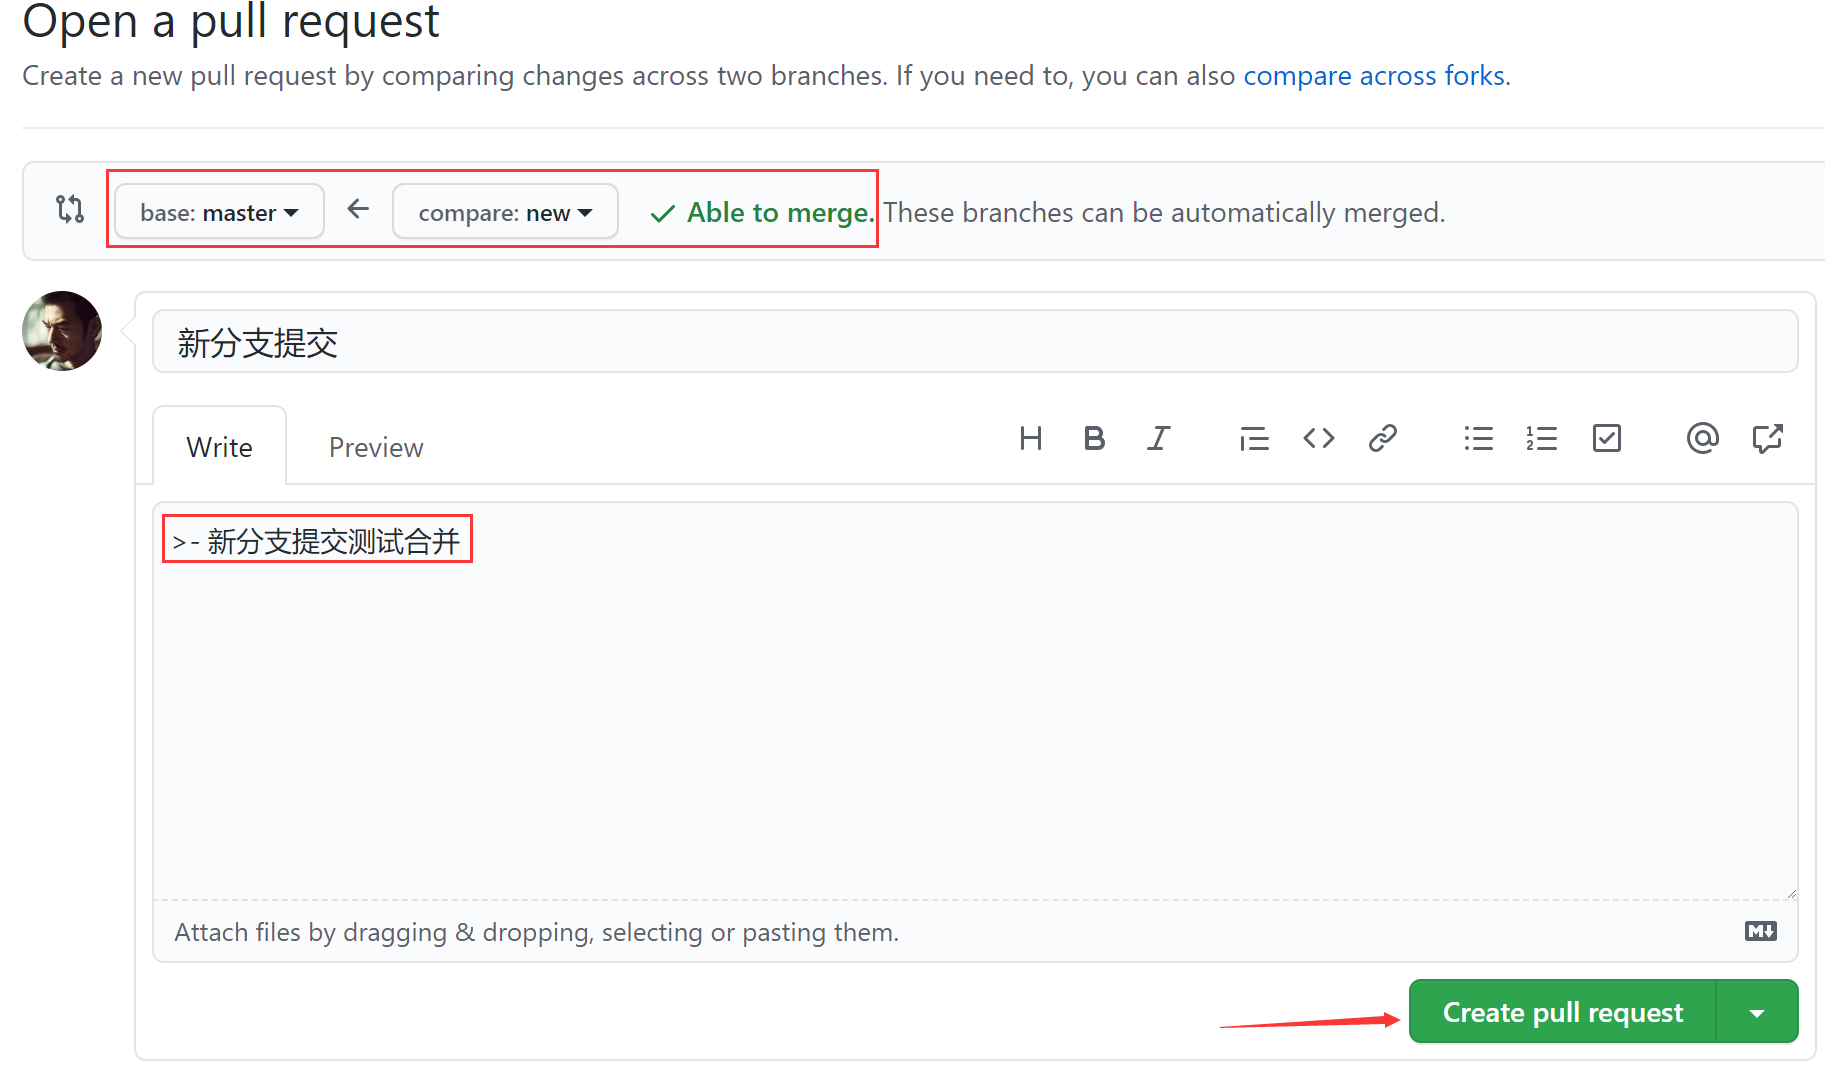Apply italic formatting to text
Screen dimensions: 1825x1067
(x=1158, y=439)
